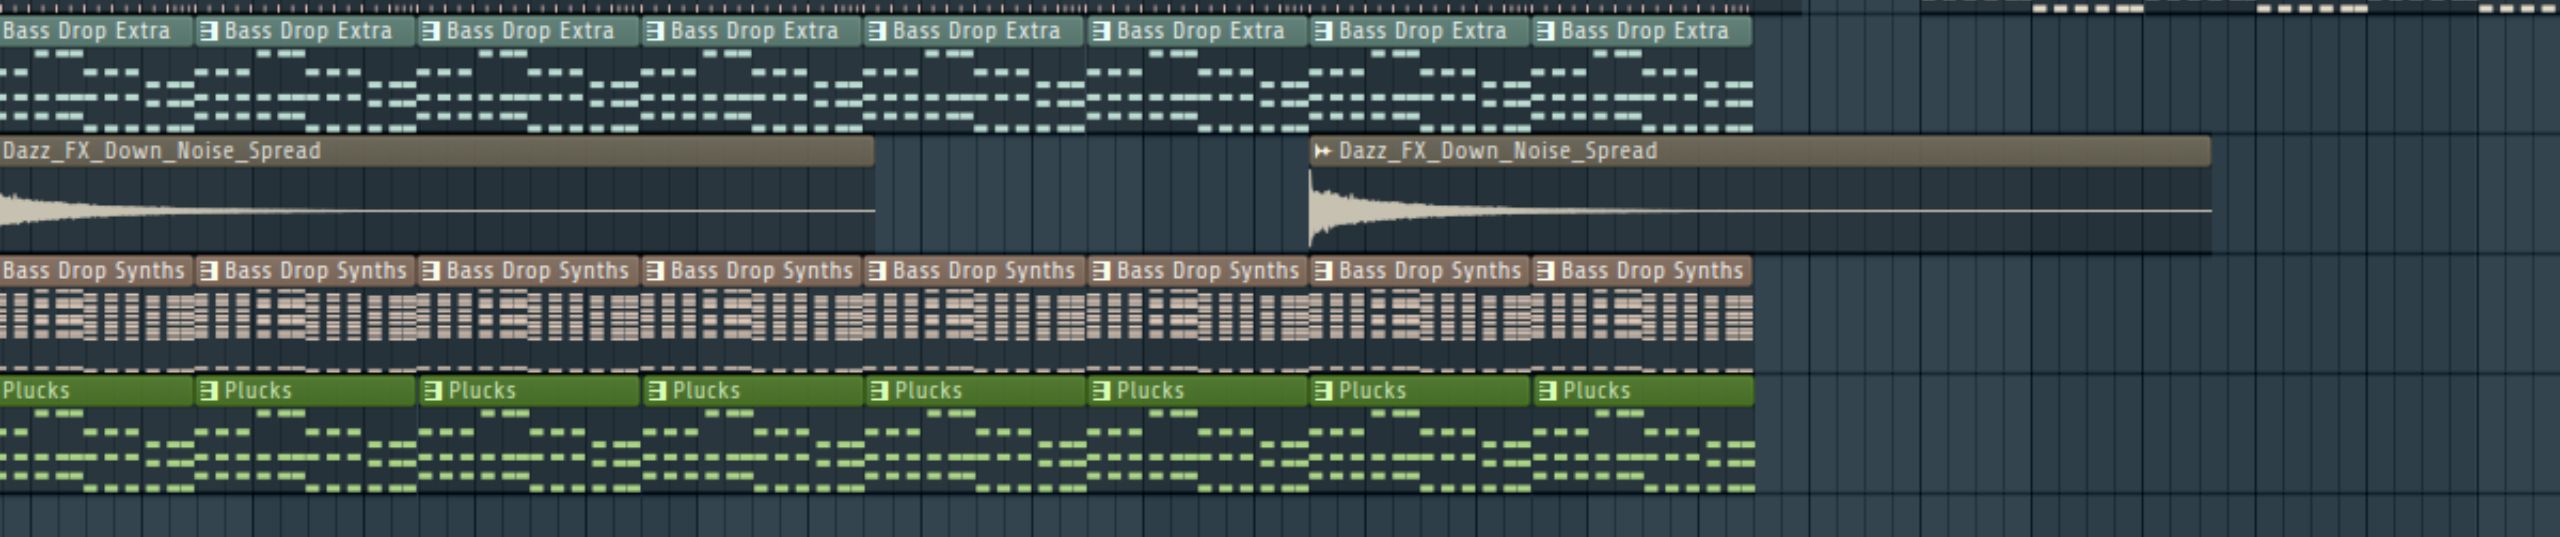Open the menu icon of the third Bass Drop Synths clip

(x=430, y=271)
